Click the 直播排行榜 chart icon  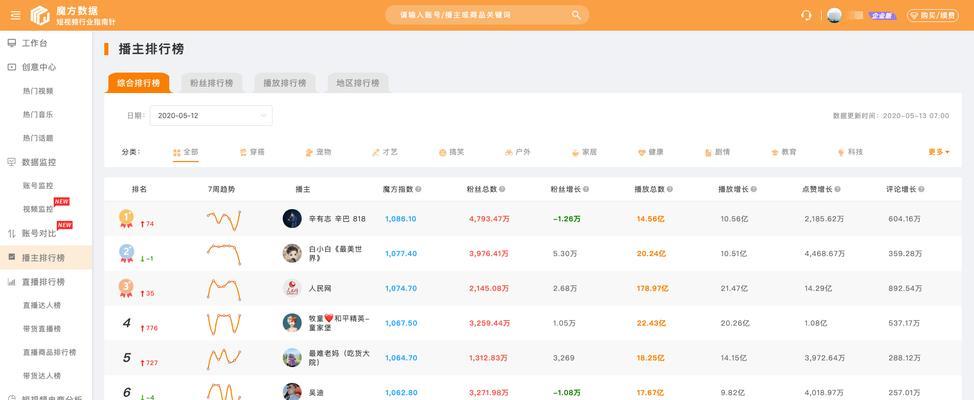tap(11, 281)
